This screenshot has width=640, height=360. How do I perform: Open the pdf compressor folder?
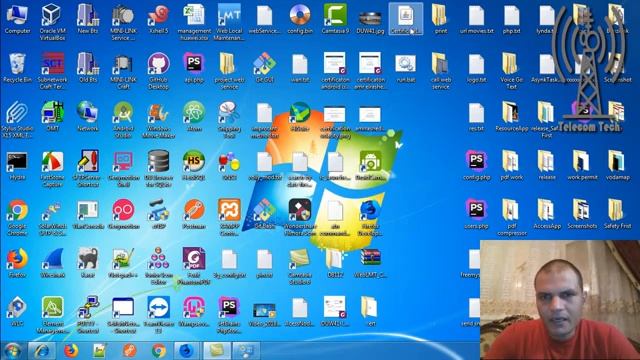(511, 218)
